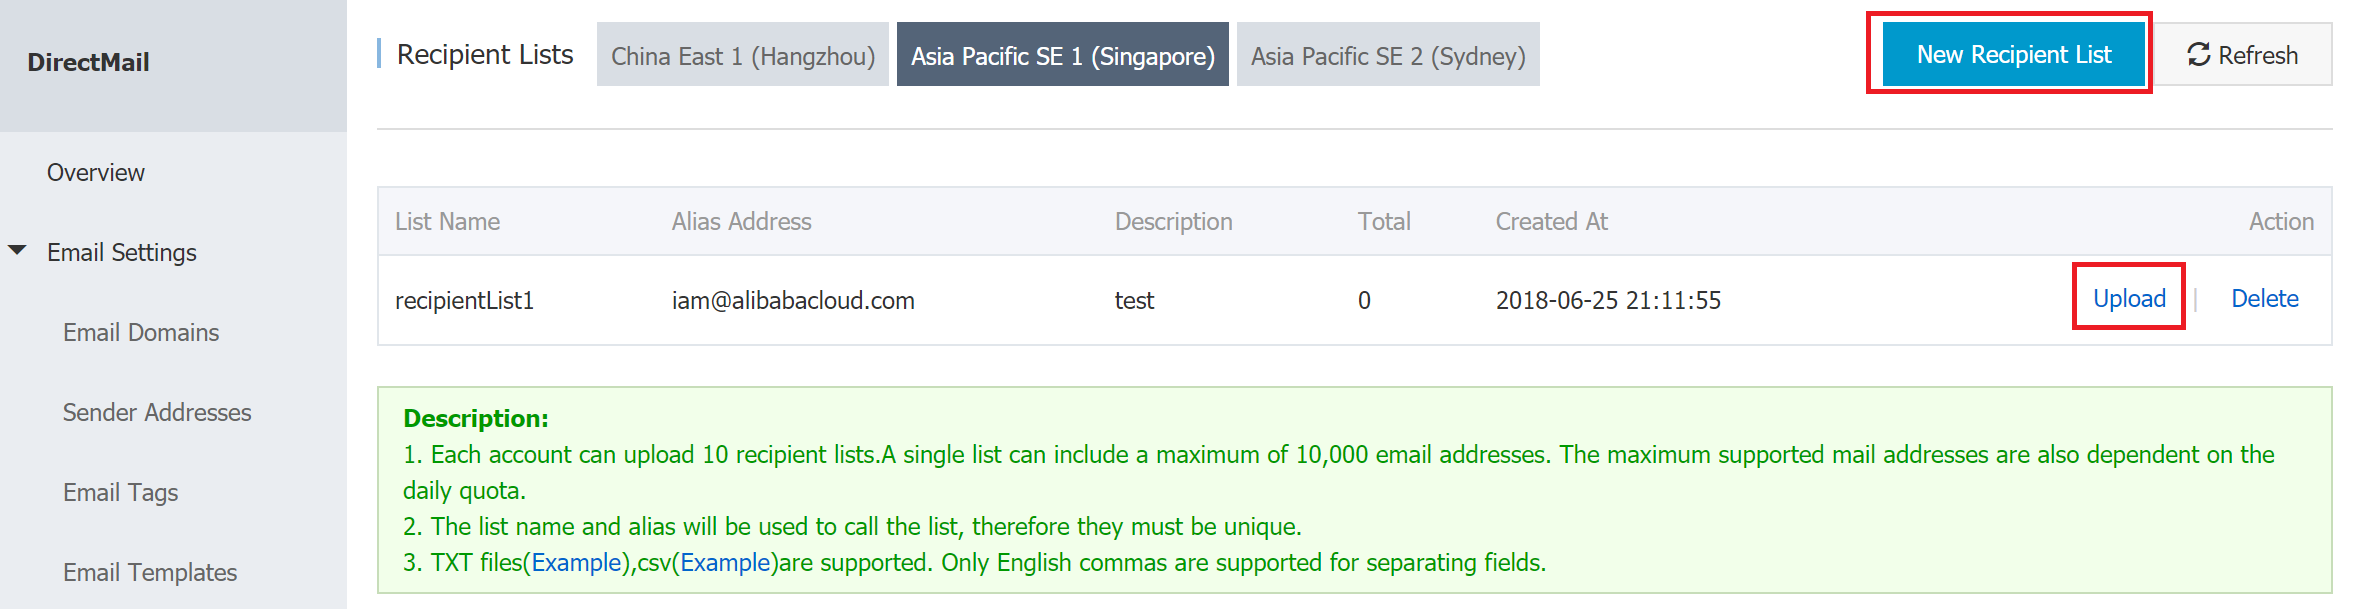Switch to China East 1 (Hangzhou) tab

(x=742, y=55)
